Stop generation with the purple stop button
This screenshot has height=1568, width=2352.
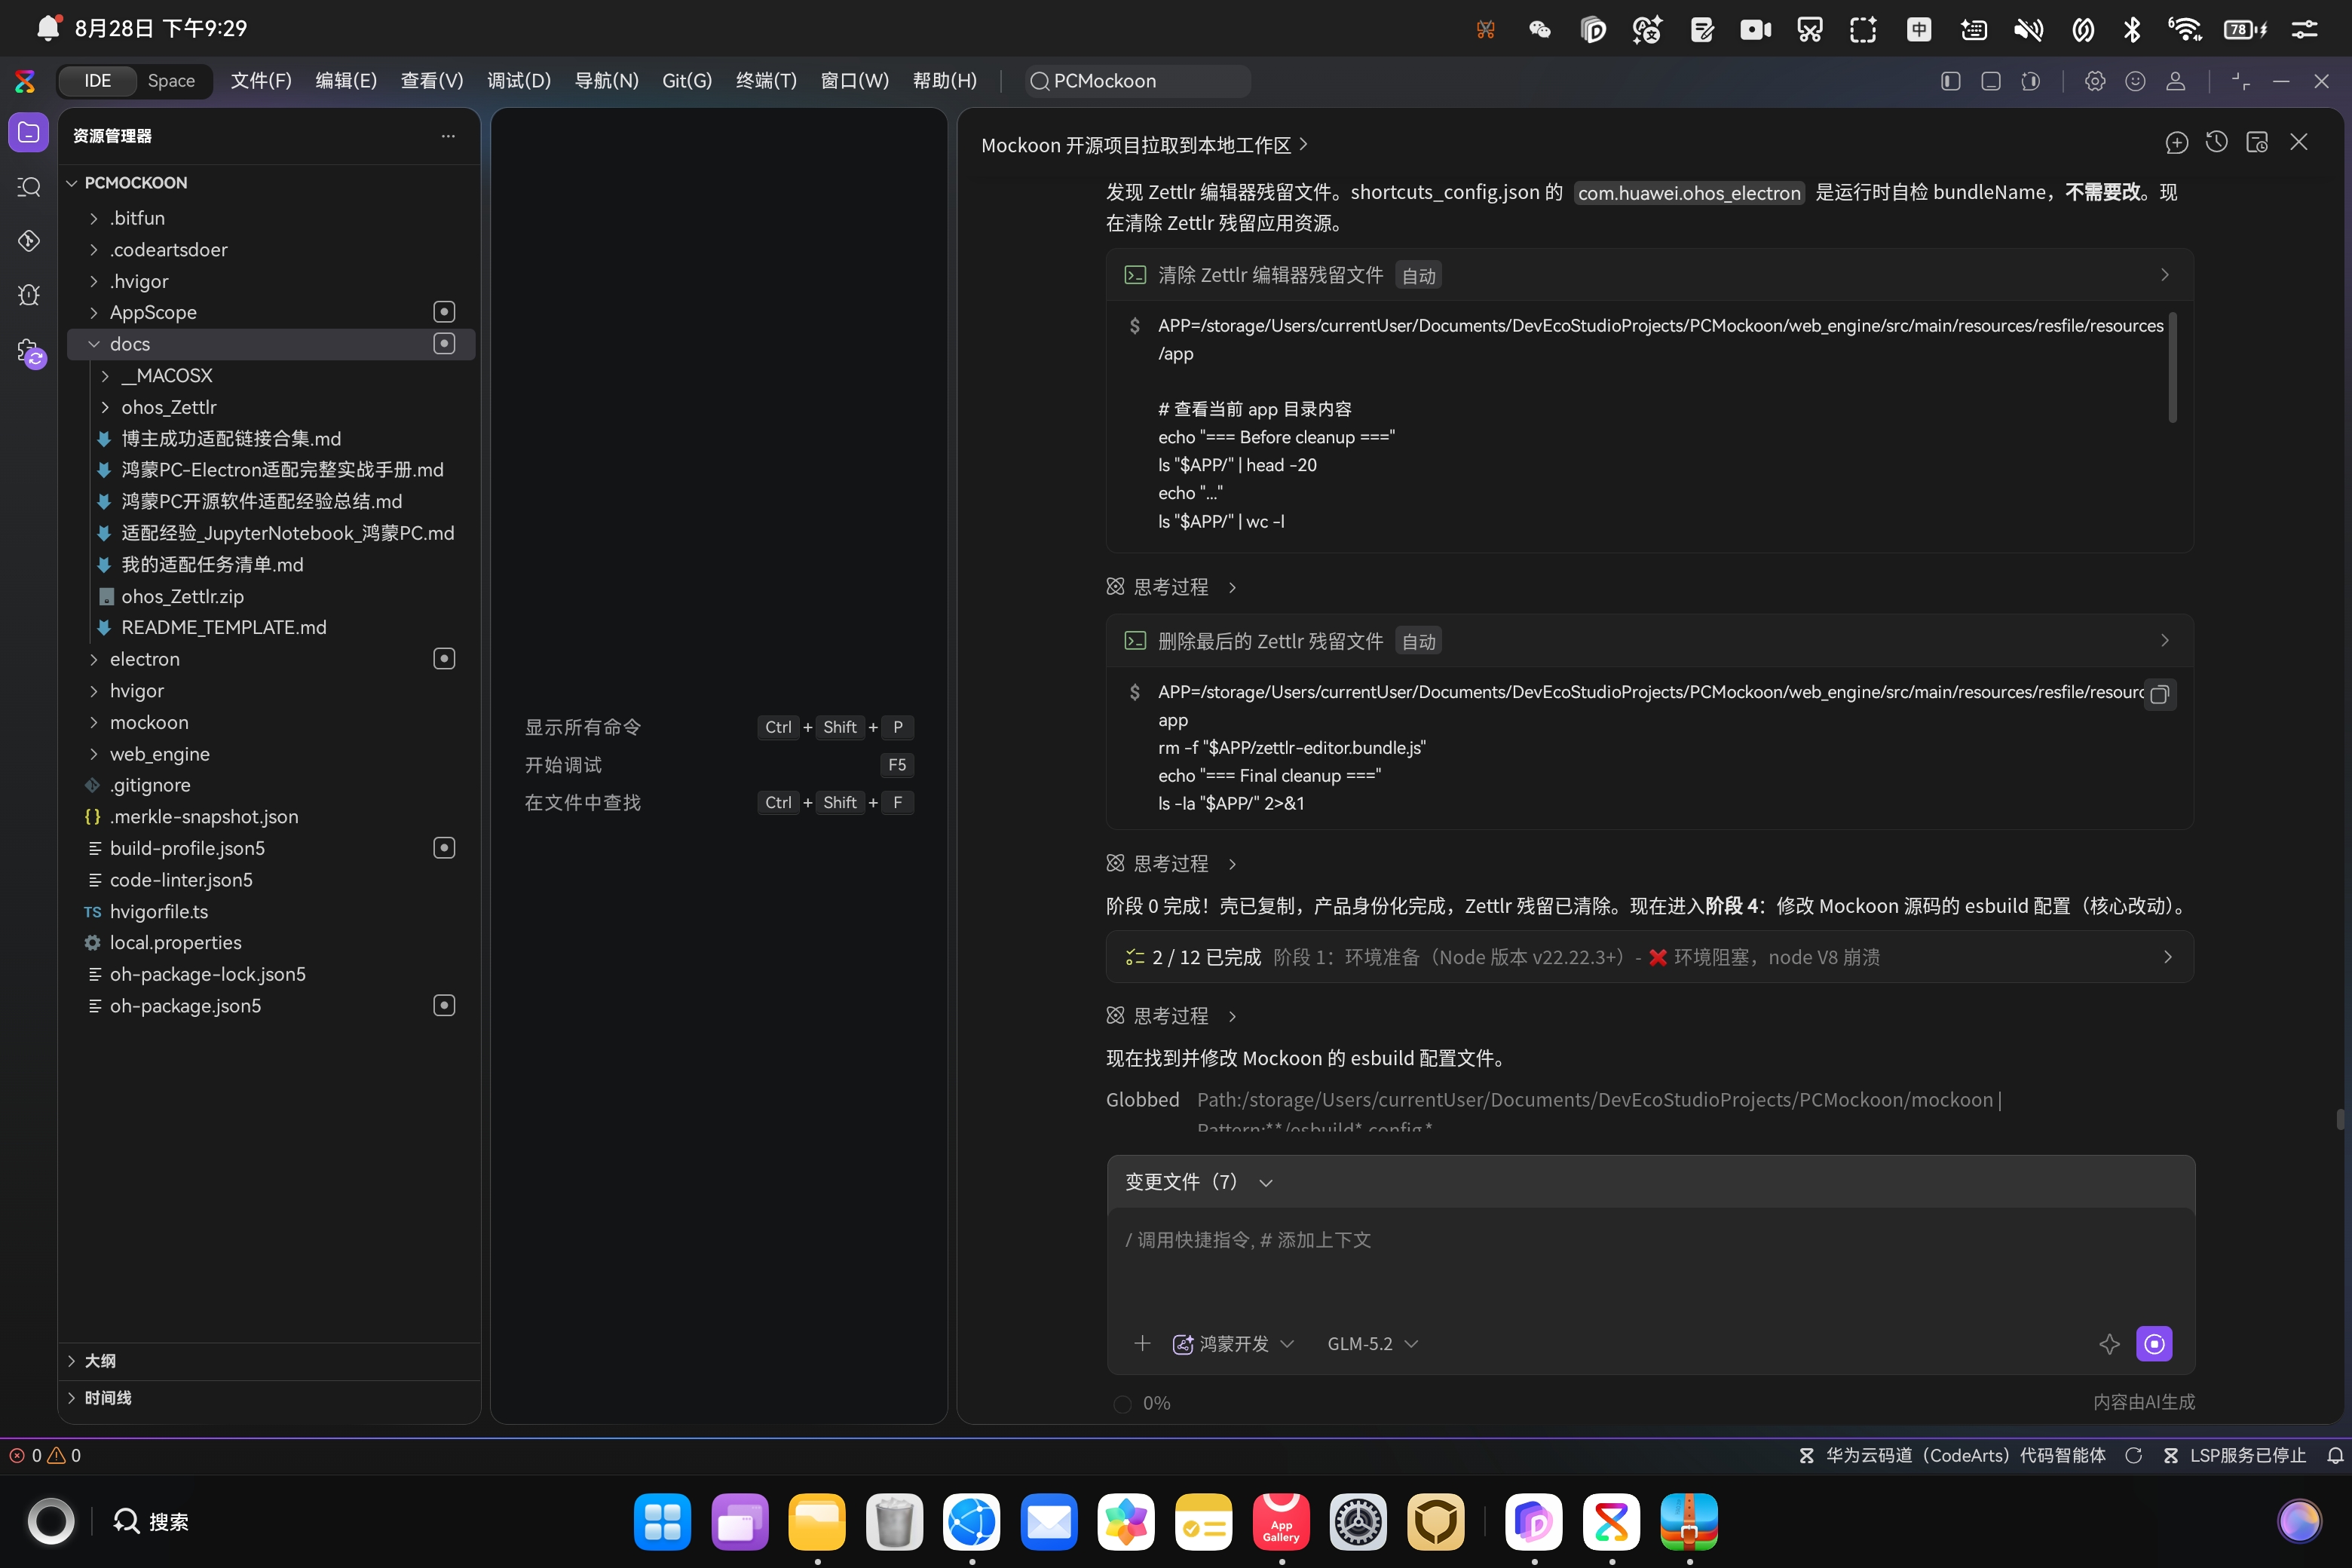tap(2154, 1344)
